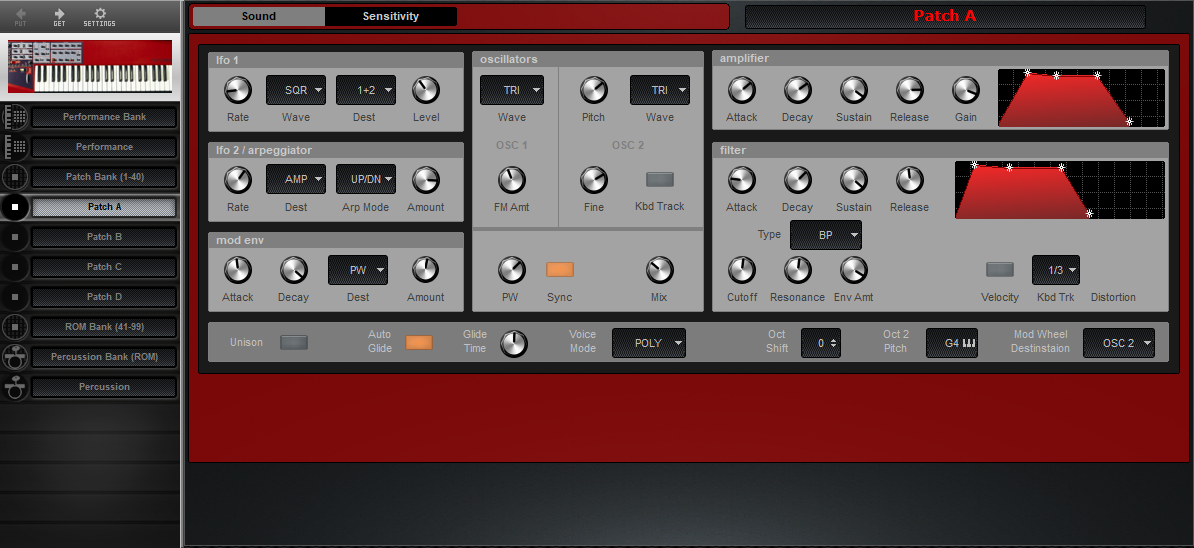The height and width of the screenshot is (548, 1194).
Task: Enable the Unison switch
Action: (x=294, y=342)
